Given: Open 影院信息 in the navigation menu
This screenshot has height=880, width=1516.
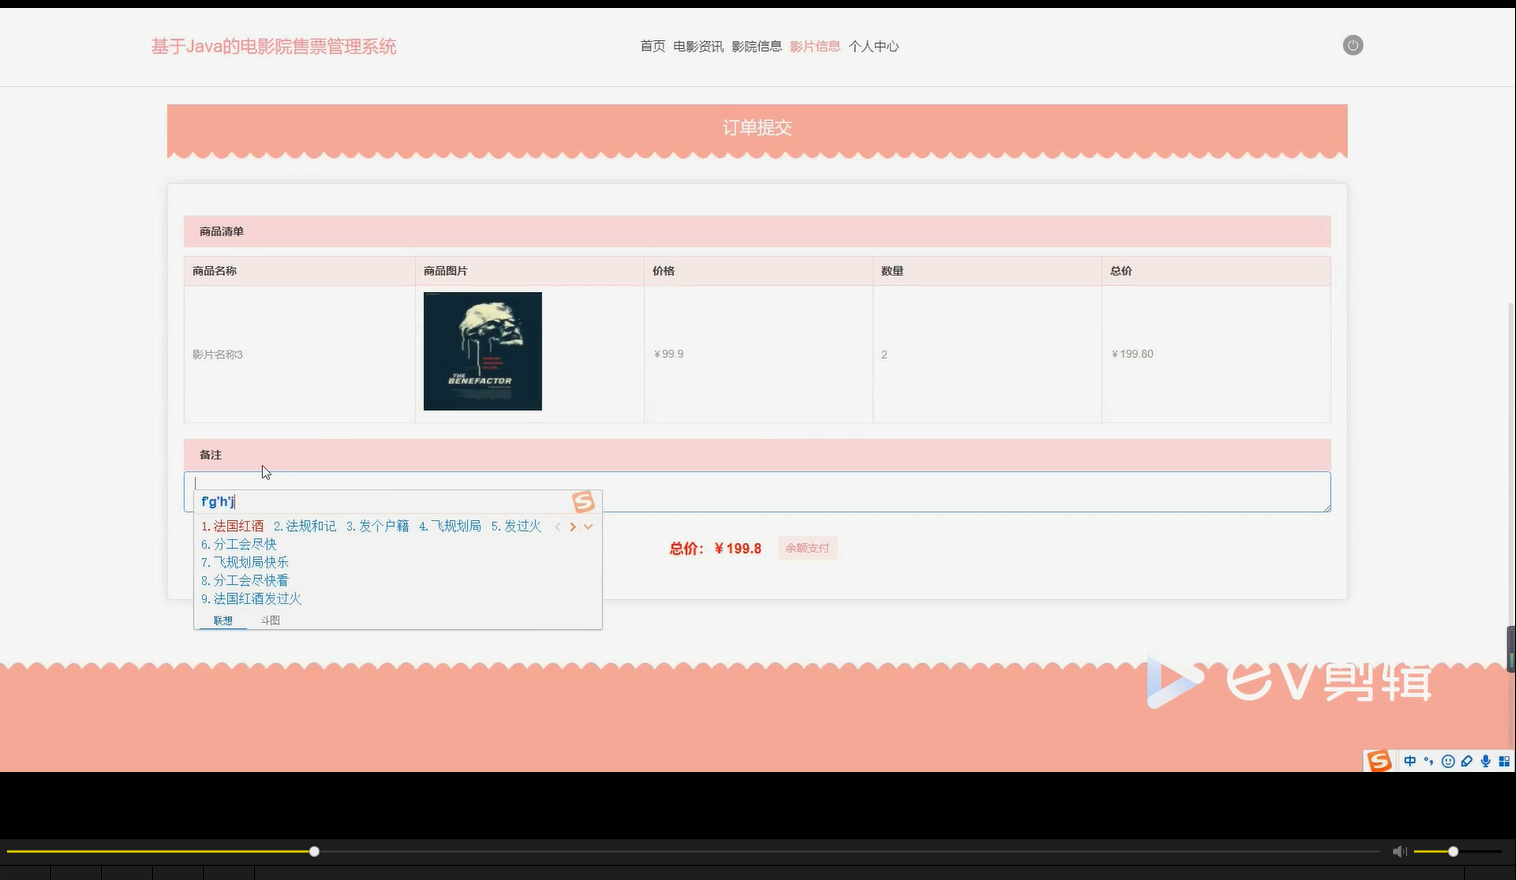Looking at the screenshot, I should 756,46.
